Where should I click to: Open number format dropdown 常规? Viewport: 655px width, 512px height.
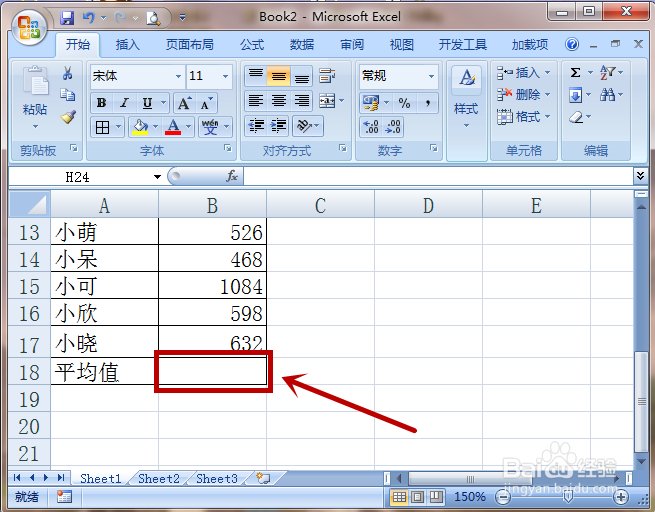pyautogui.click(x=431, y=76)
